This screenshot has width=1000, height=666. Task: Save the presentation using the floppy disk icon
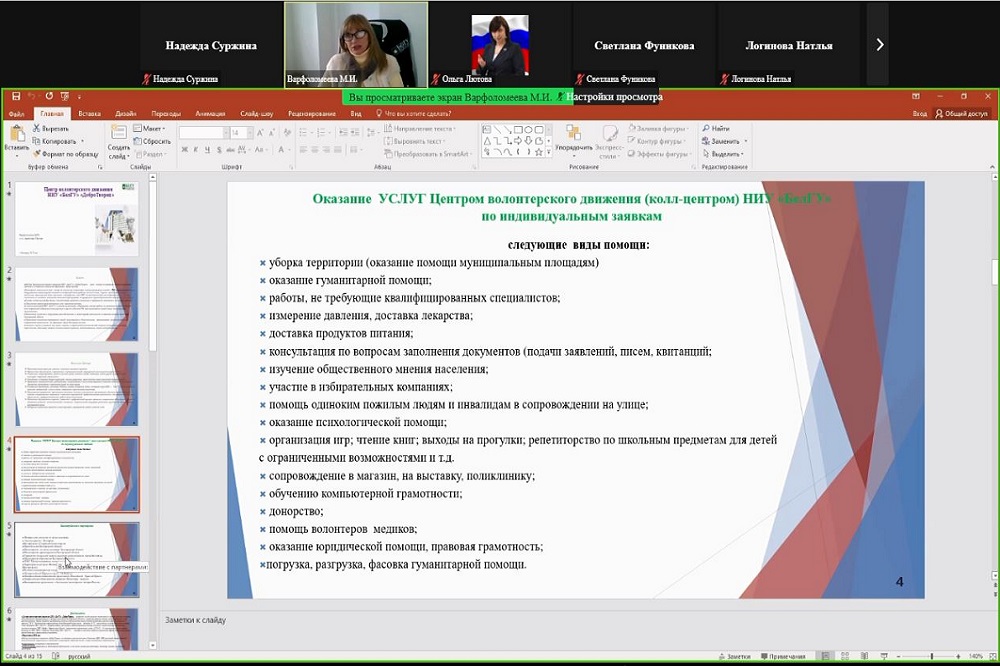[x=17, y=96]
